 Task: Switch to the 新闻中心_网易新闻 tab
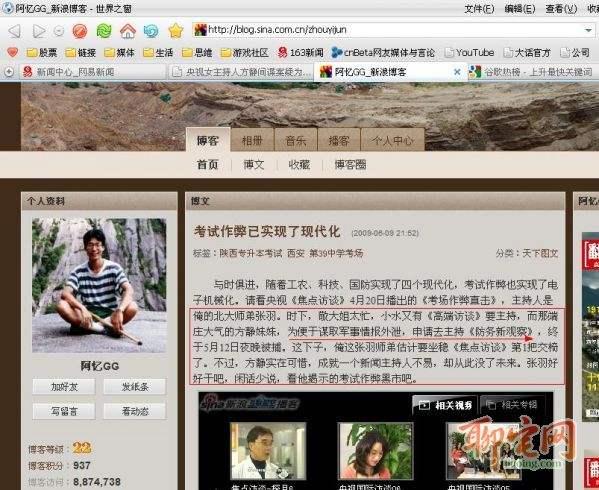click(x=92, y=72)
